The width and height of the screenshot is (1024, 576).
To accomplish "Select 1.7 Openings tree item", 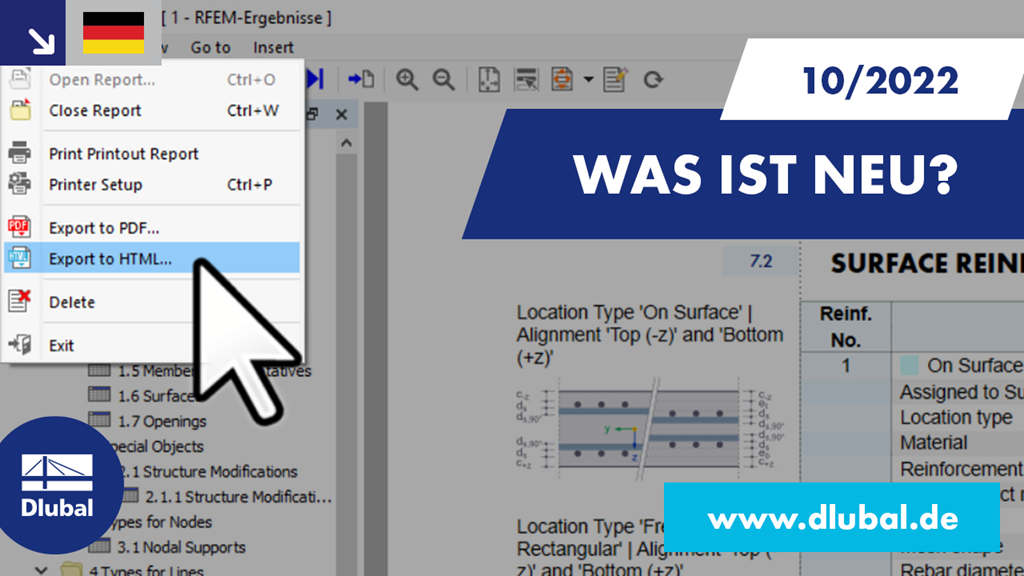I will 162,421.
